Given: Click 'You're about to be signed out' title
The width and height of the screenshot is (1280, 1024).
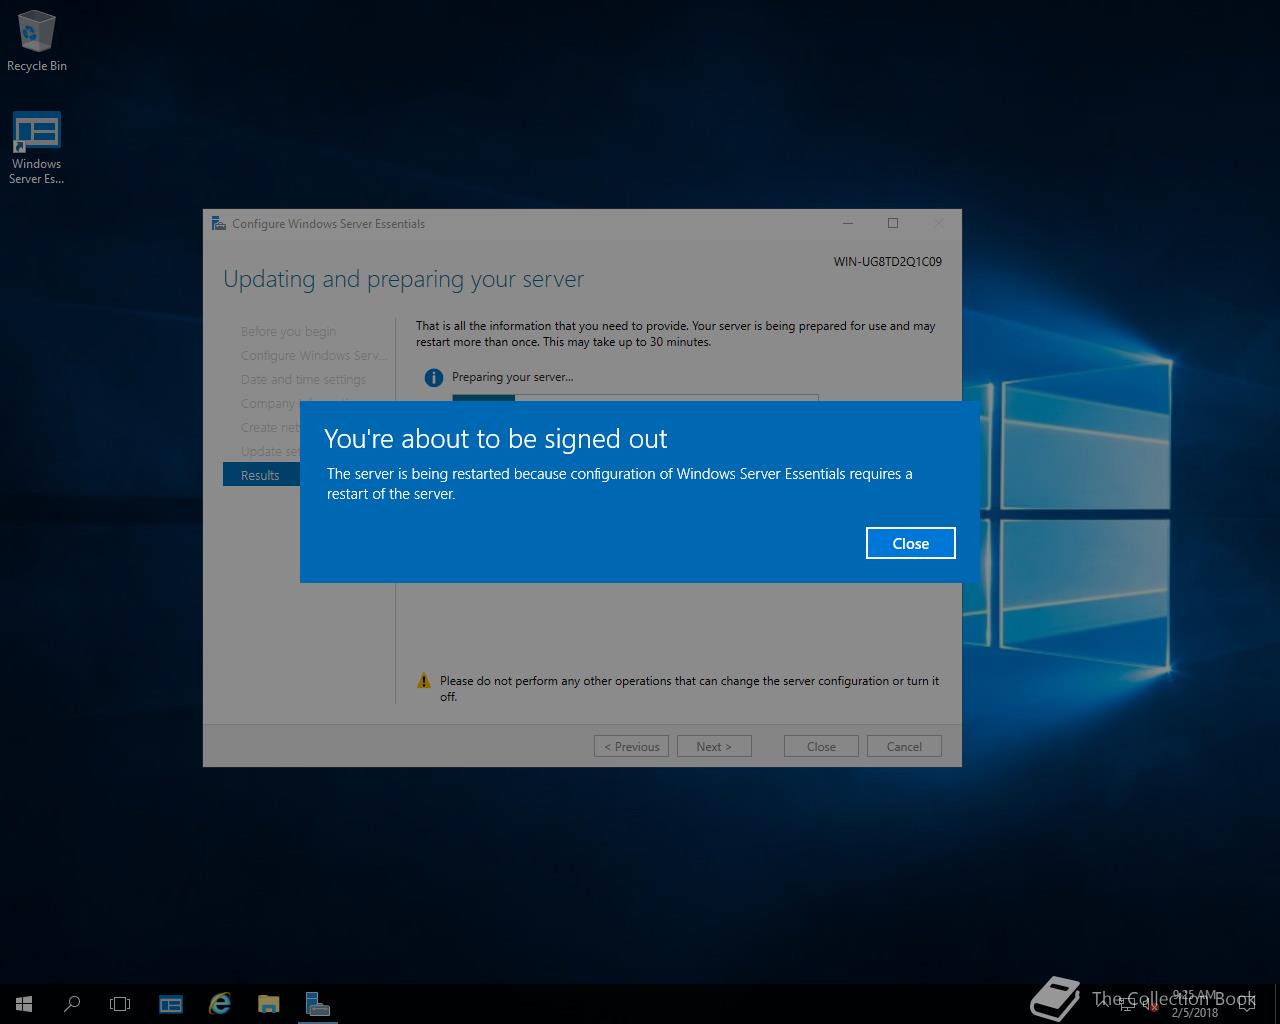Looking at the screenshot, I should click(x=495, y=439).
